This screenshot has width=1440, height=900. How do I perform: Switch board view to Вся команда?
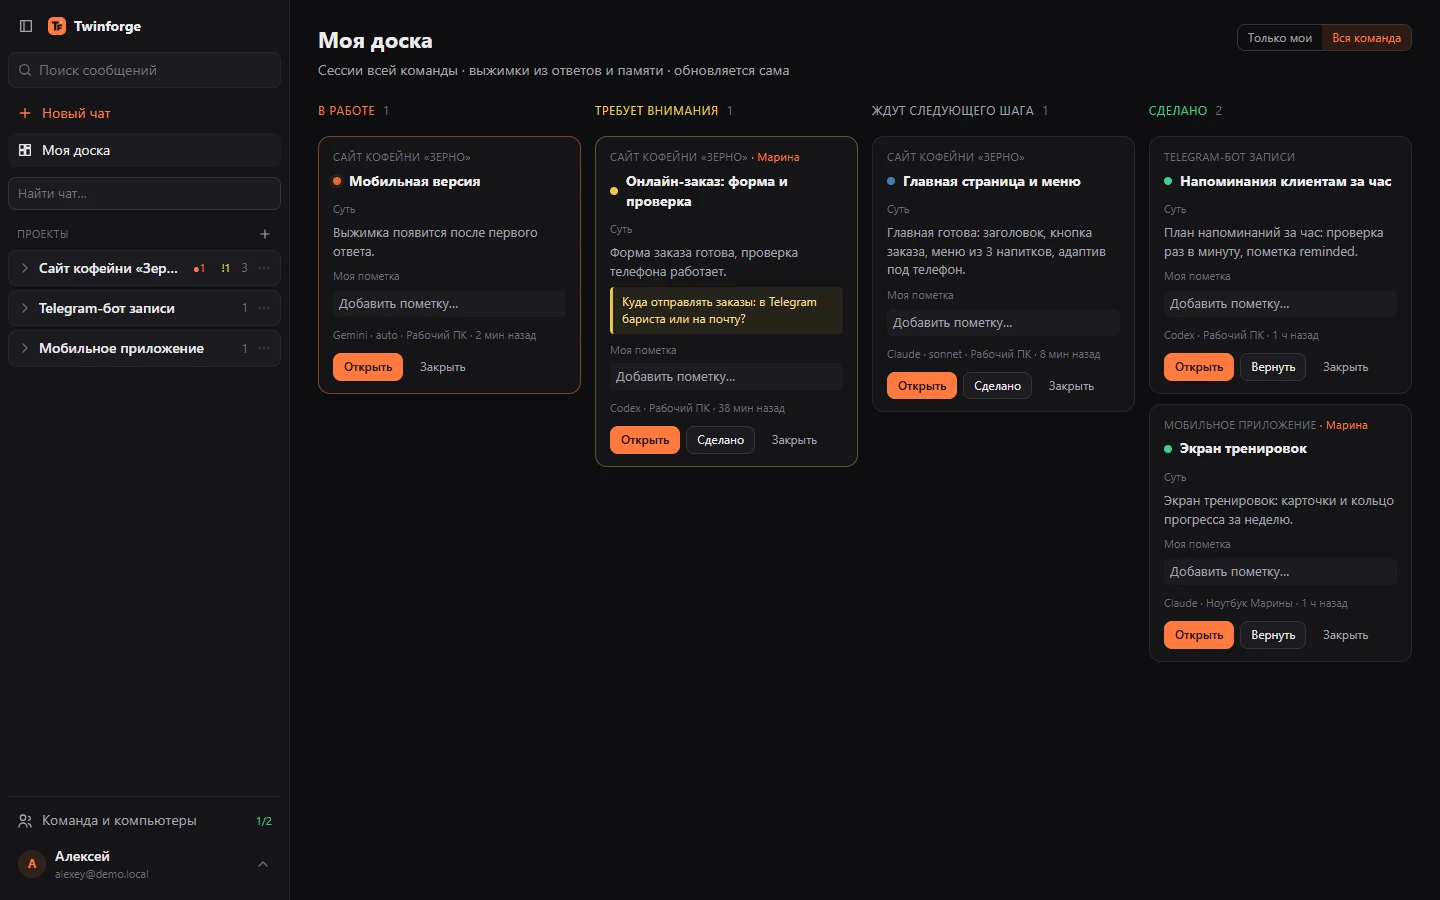point(1366,38)
